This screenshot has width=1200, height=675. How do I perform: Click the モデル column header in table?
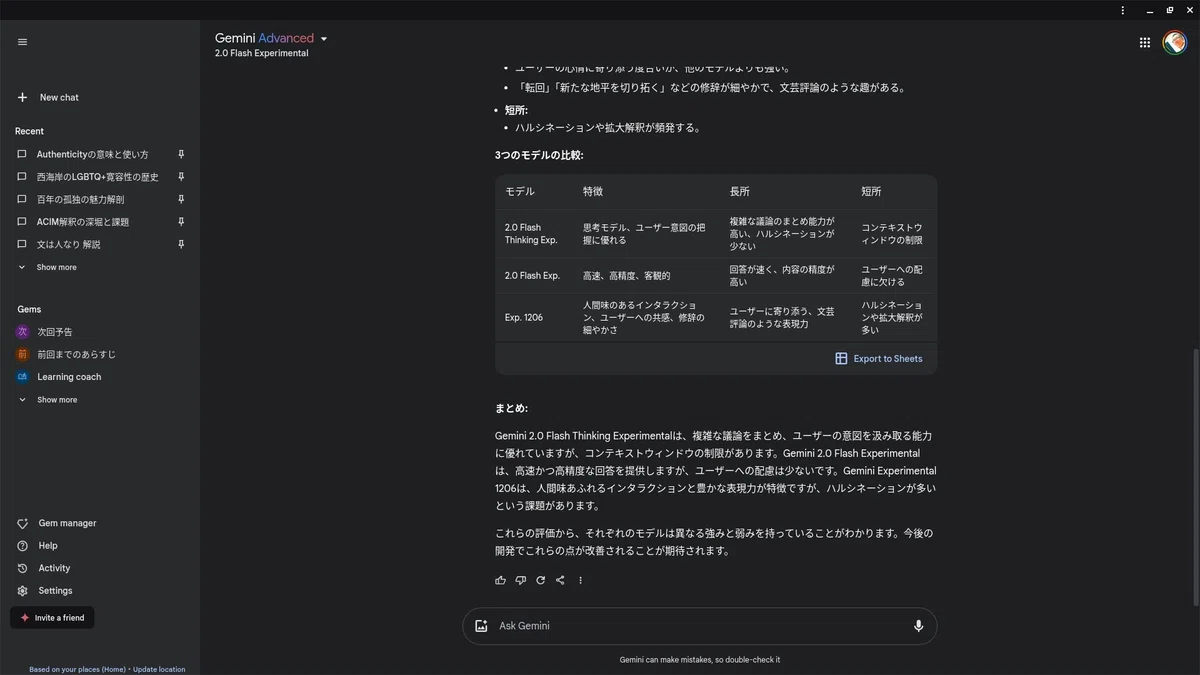519,191
